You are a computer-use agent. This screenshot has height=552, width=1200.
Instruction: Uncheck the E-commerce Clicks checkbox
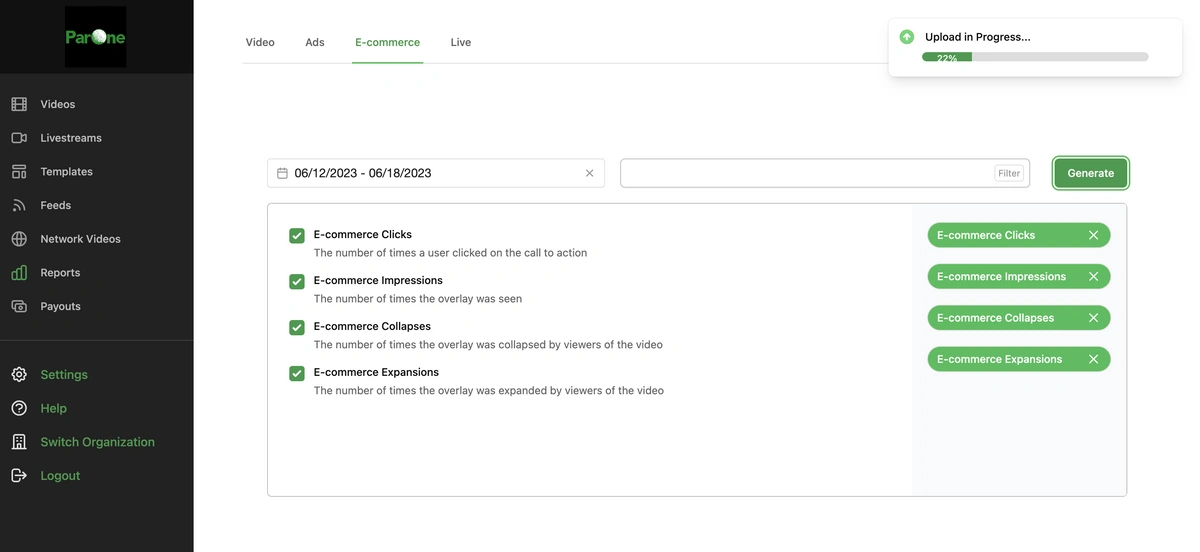(x=297, y=236)
